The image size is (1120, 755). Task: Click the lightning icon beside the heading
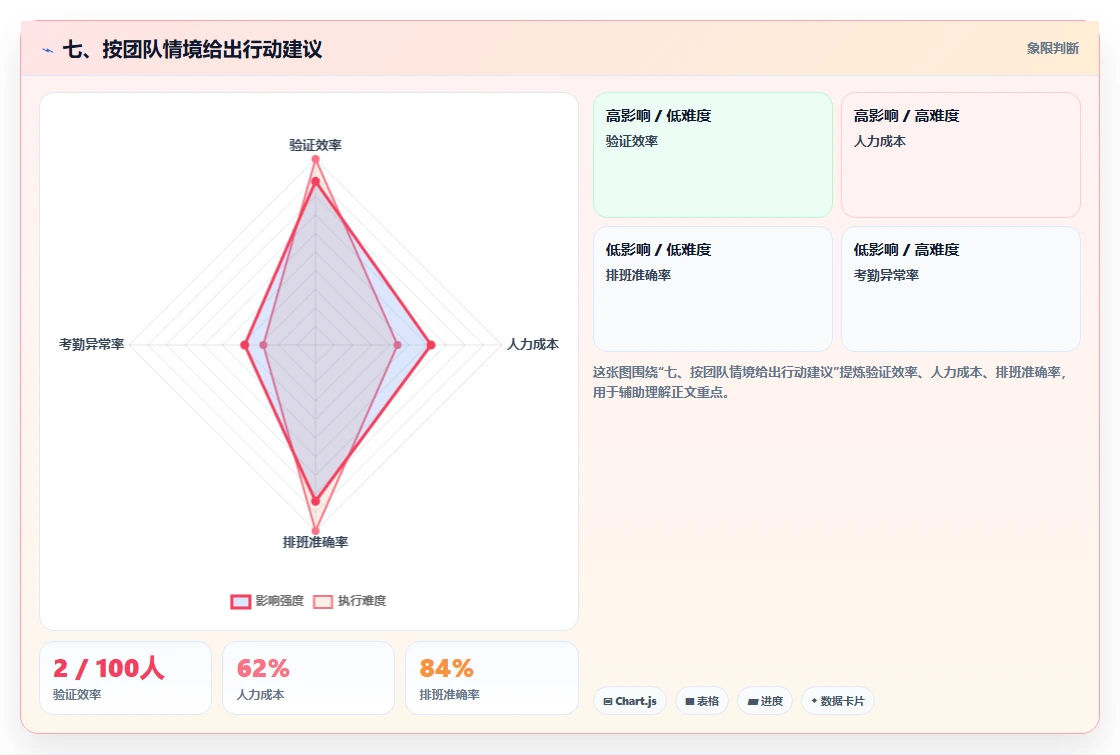(48, 50)
